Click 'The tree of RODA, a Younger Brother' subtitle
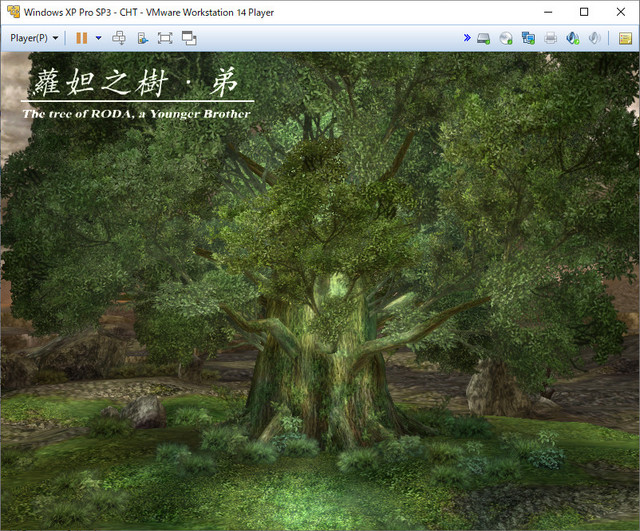 pyautogui.click(x=136, y=114)
